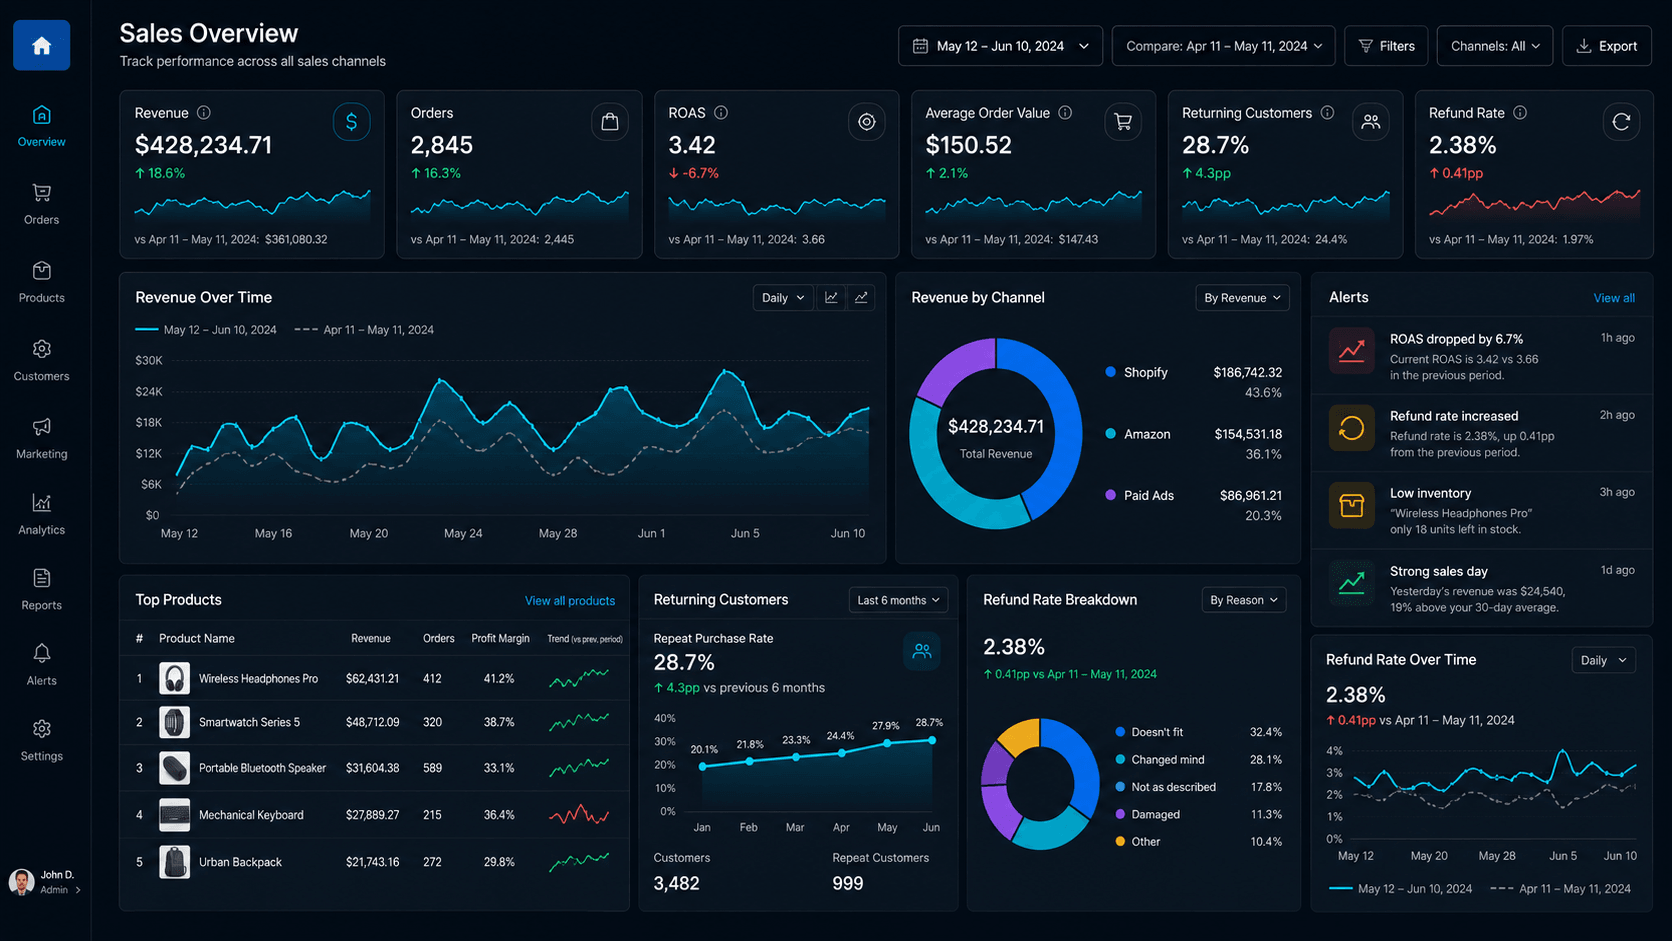Open the By Reason dropdown
Image resolution: width=1672 pixels, height=941 pixels.
pos(1243,600)
